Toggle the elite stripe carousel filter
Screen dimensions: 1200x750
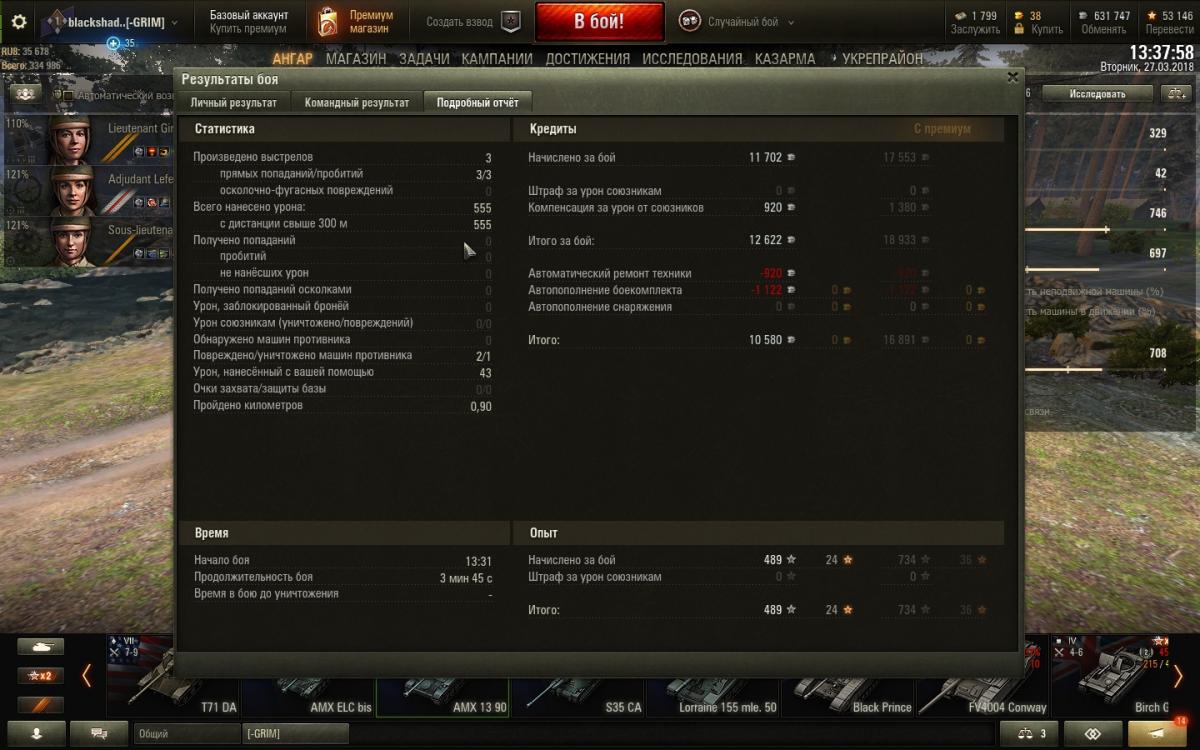pos(40,704)
